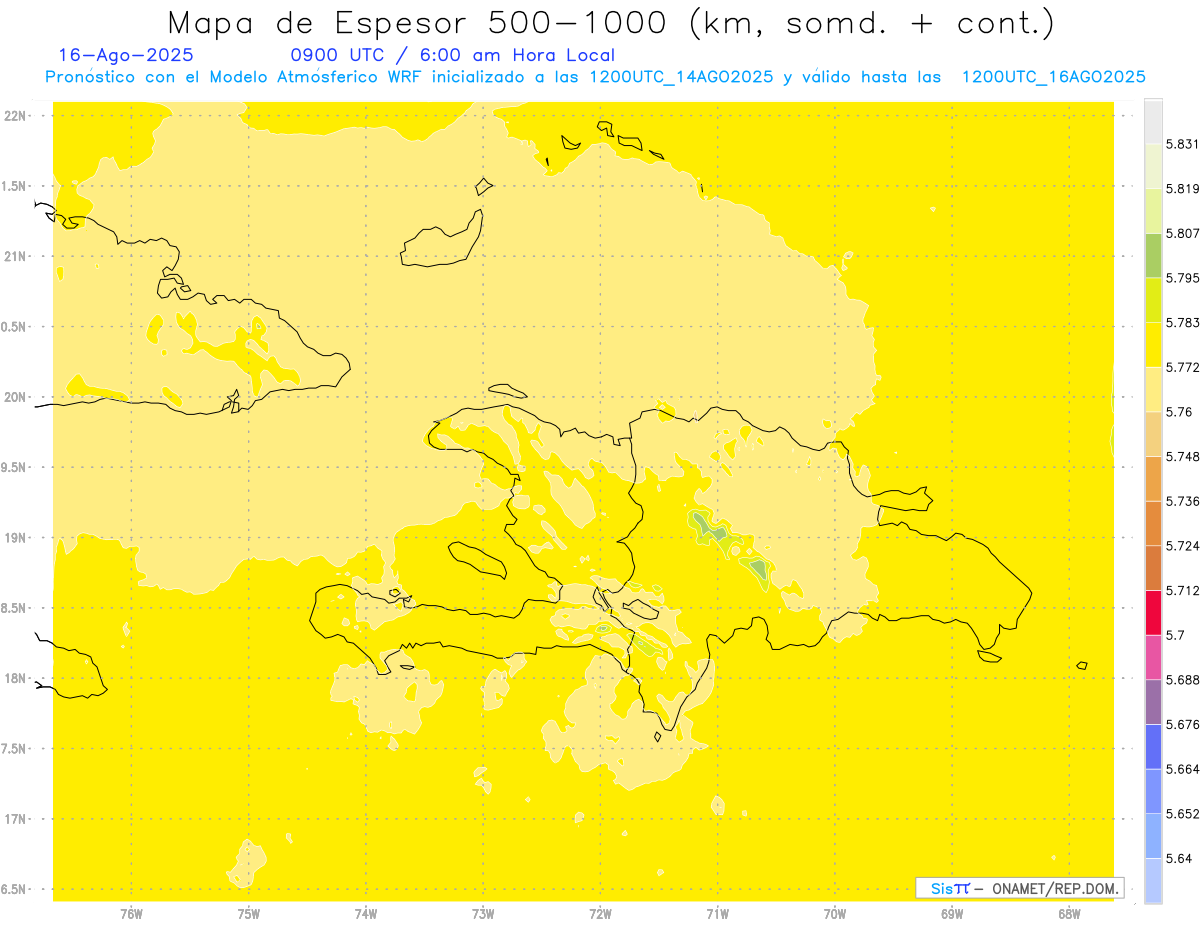Image resolution: width=1200 pixels, height=927 pixels.
Task: Click the 73W longitude label
Action: [483, 913]
